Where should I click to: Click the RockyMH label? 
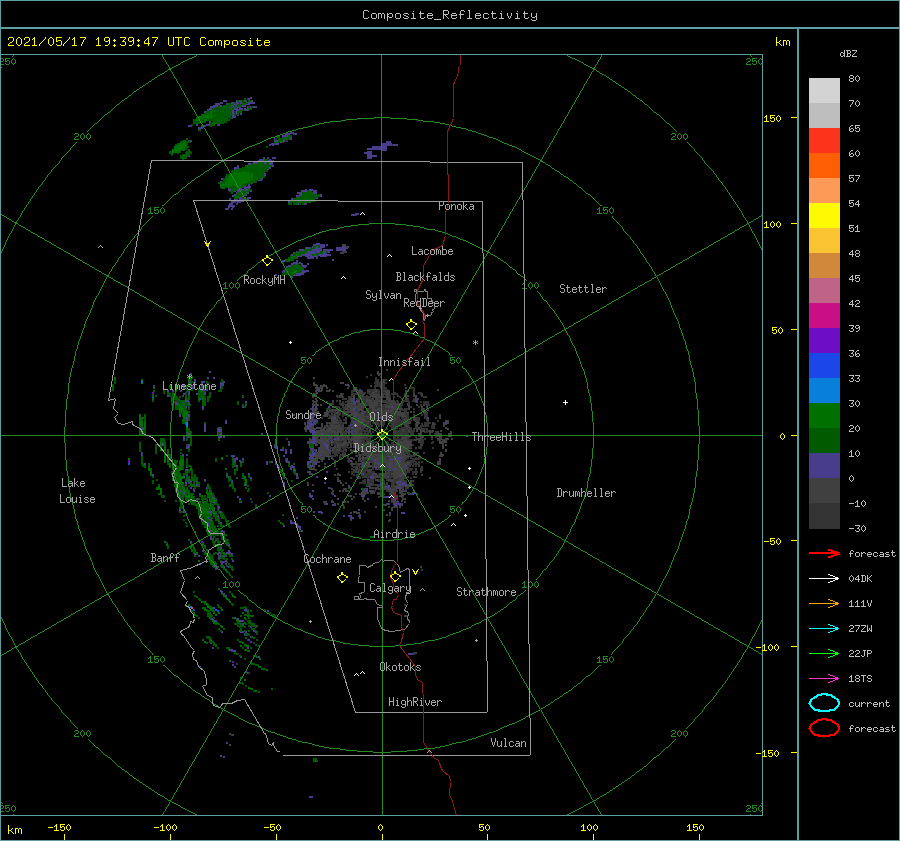[x=264, y=280]
